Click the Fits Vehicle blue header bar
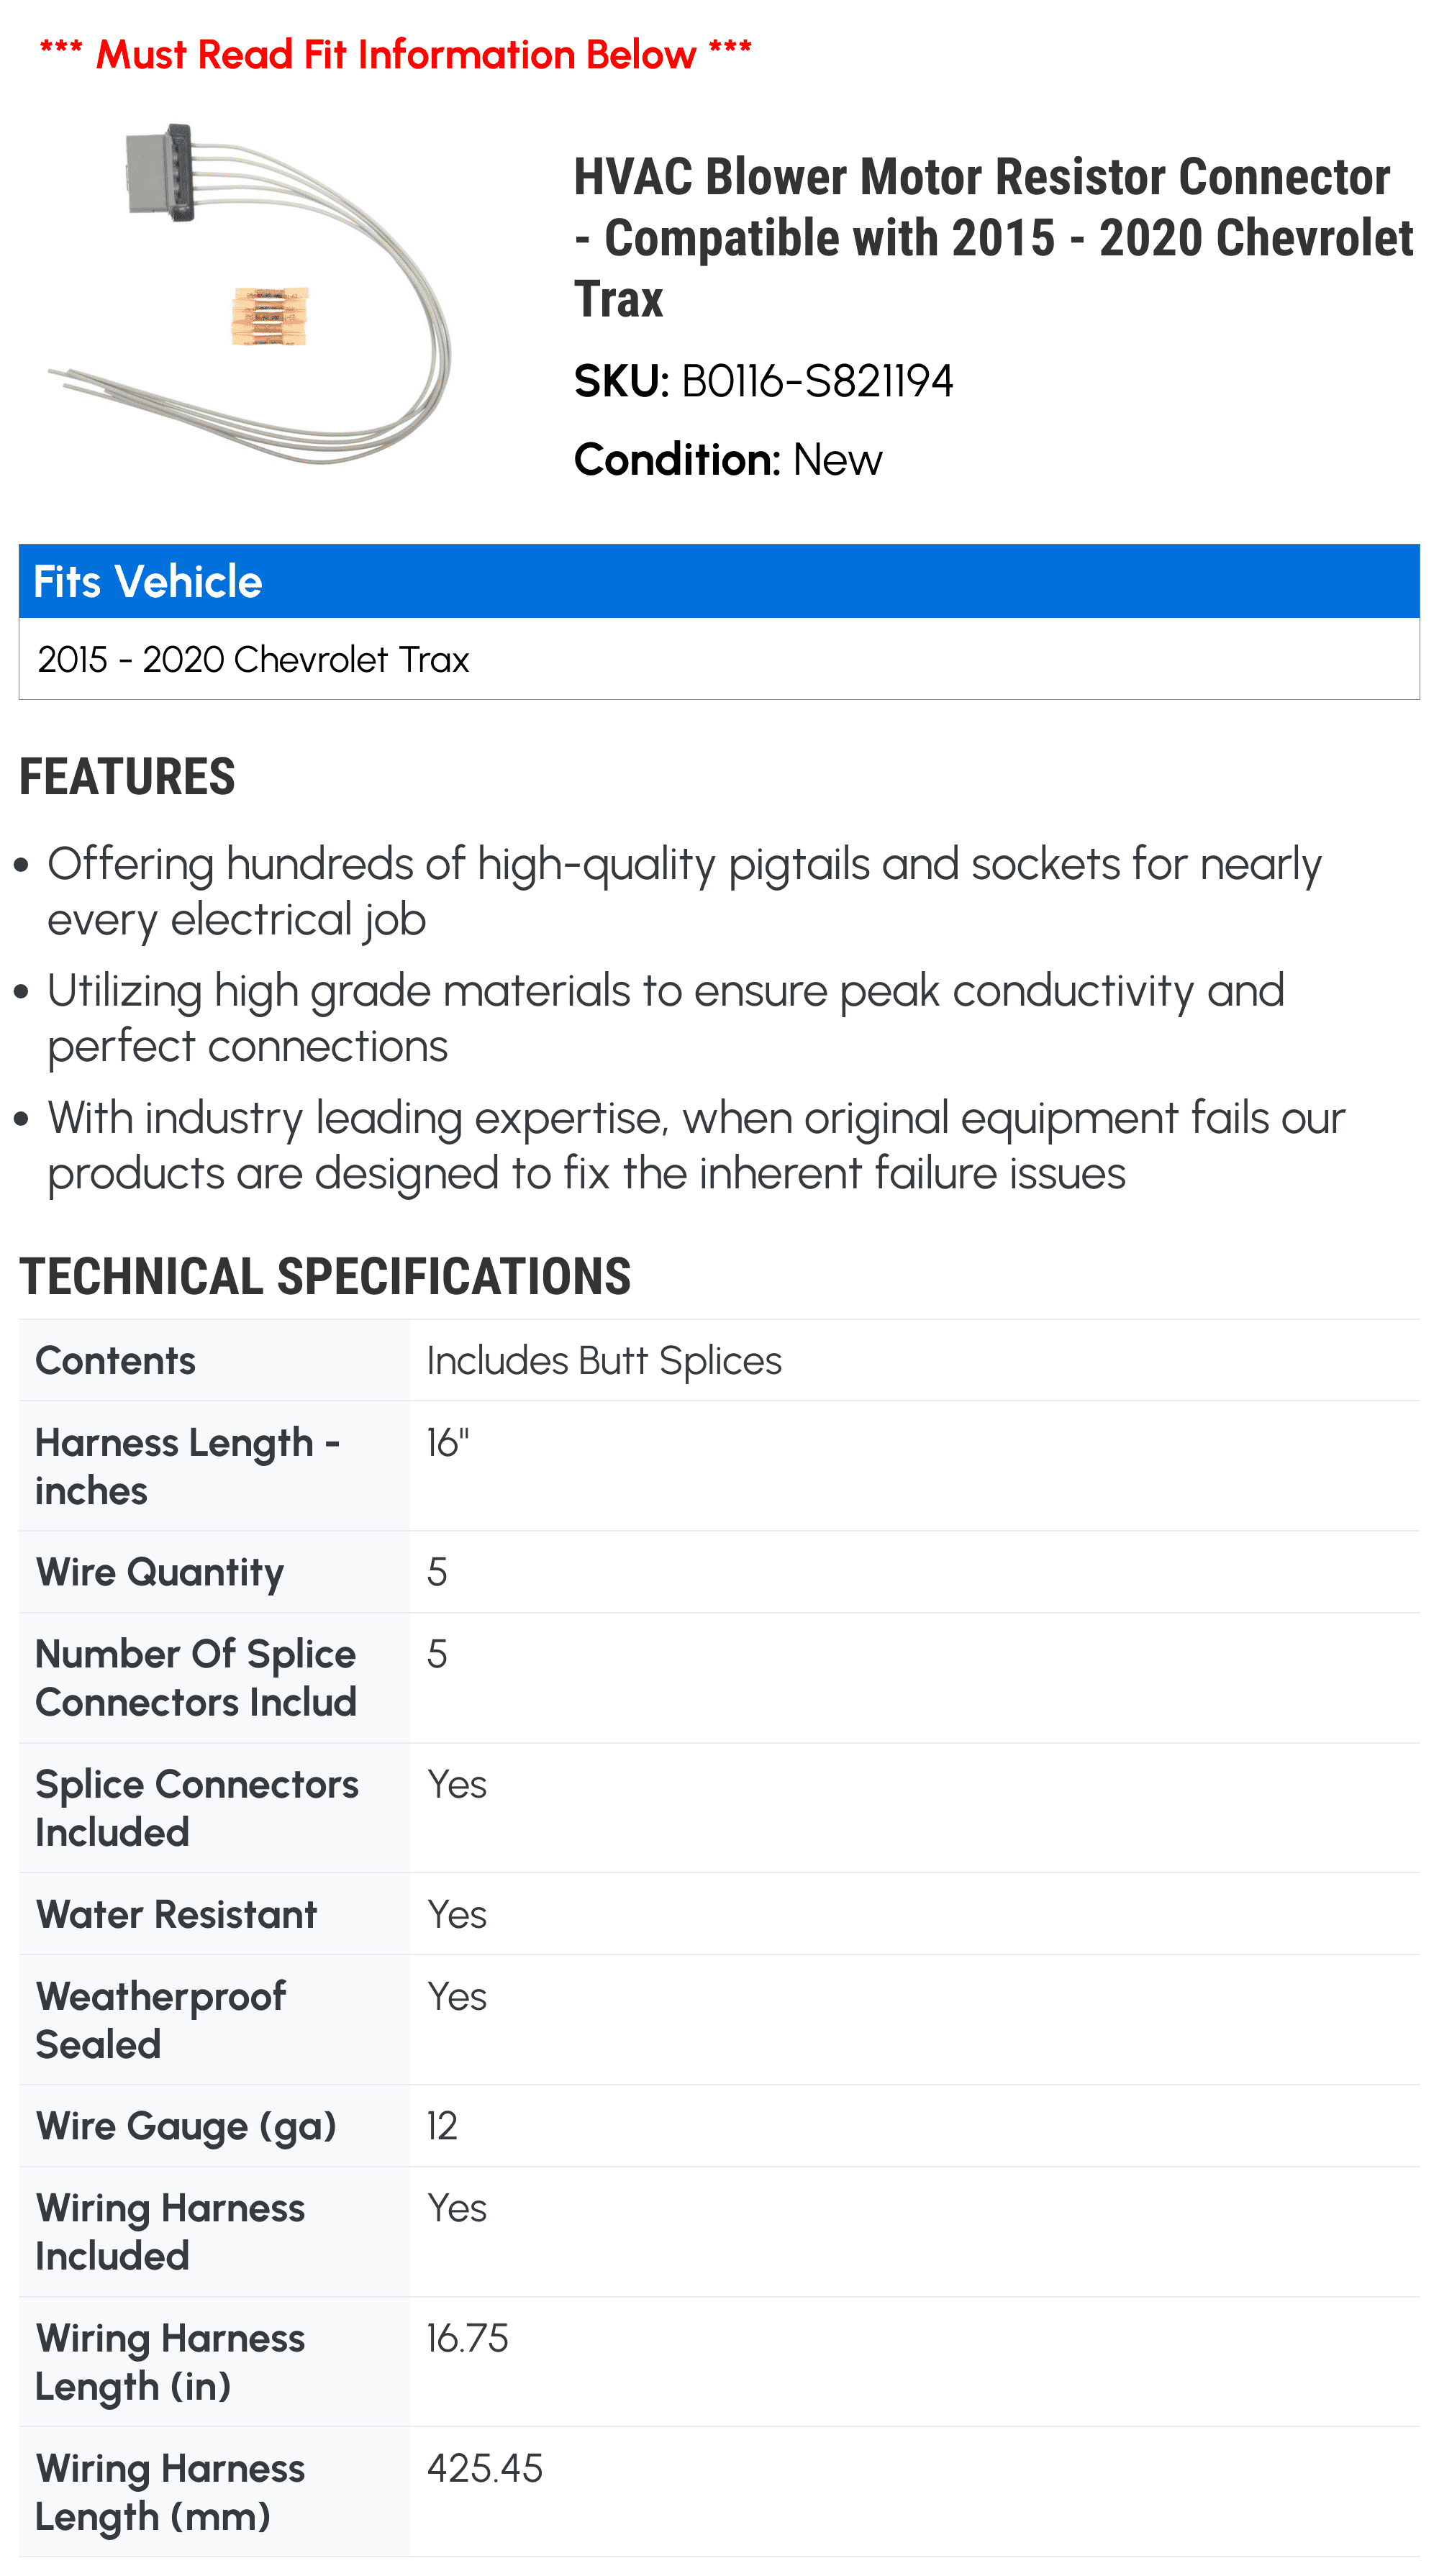The width and height of the screenshot is (1439, 2576). click(x=719, y=581)
